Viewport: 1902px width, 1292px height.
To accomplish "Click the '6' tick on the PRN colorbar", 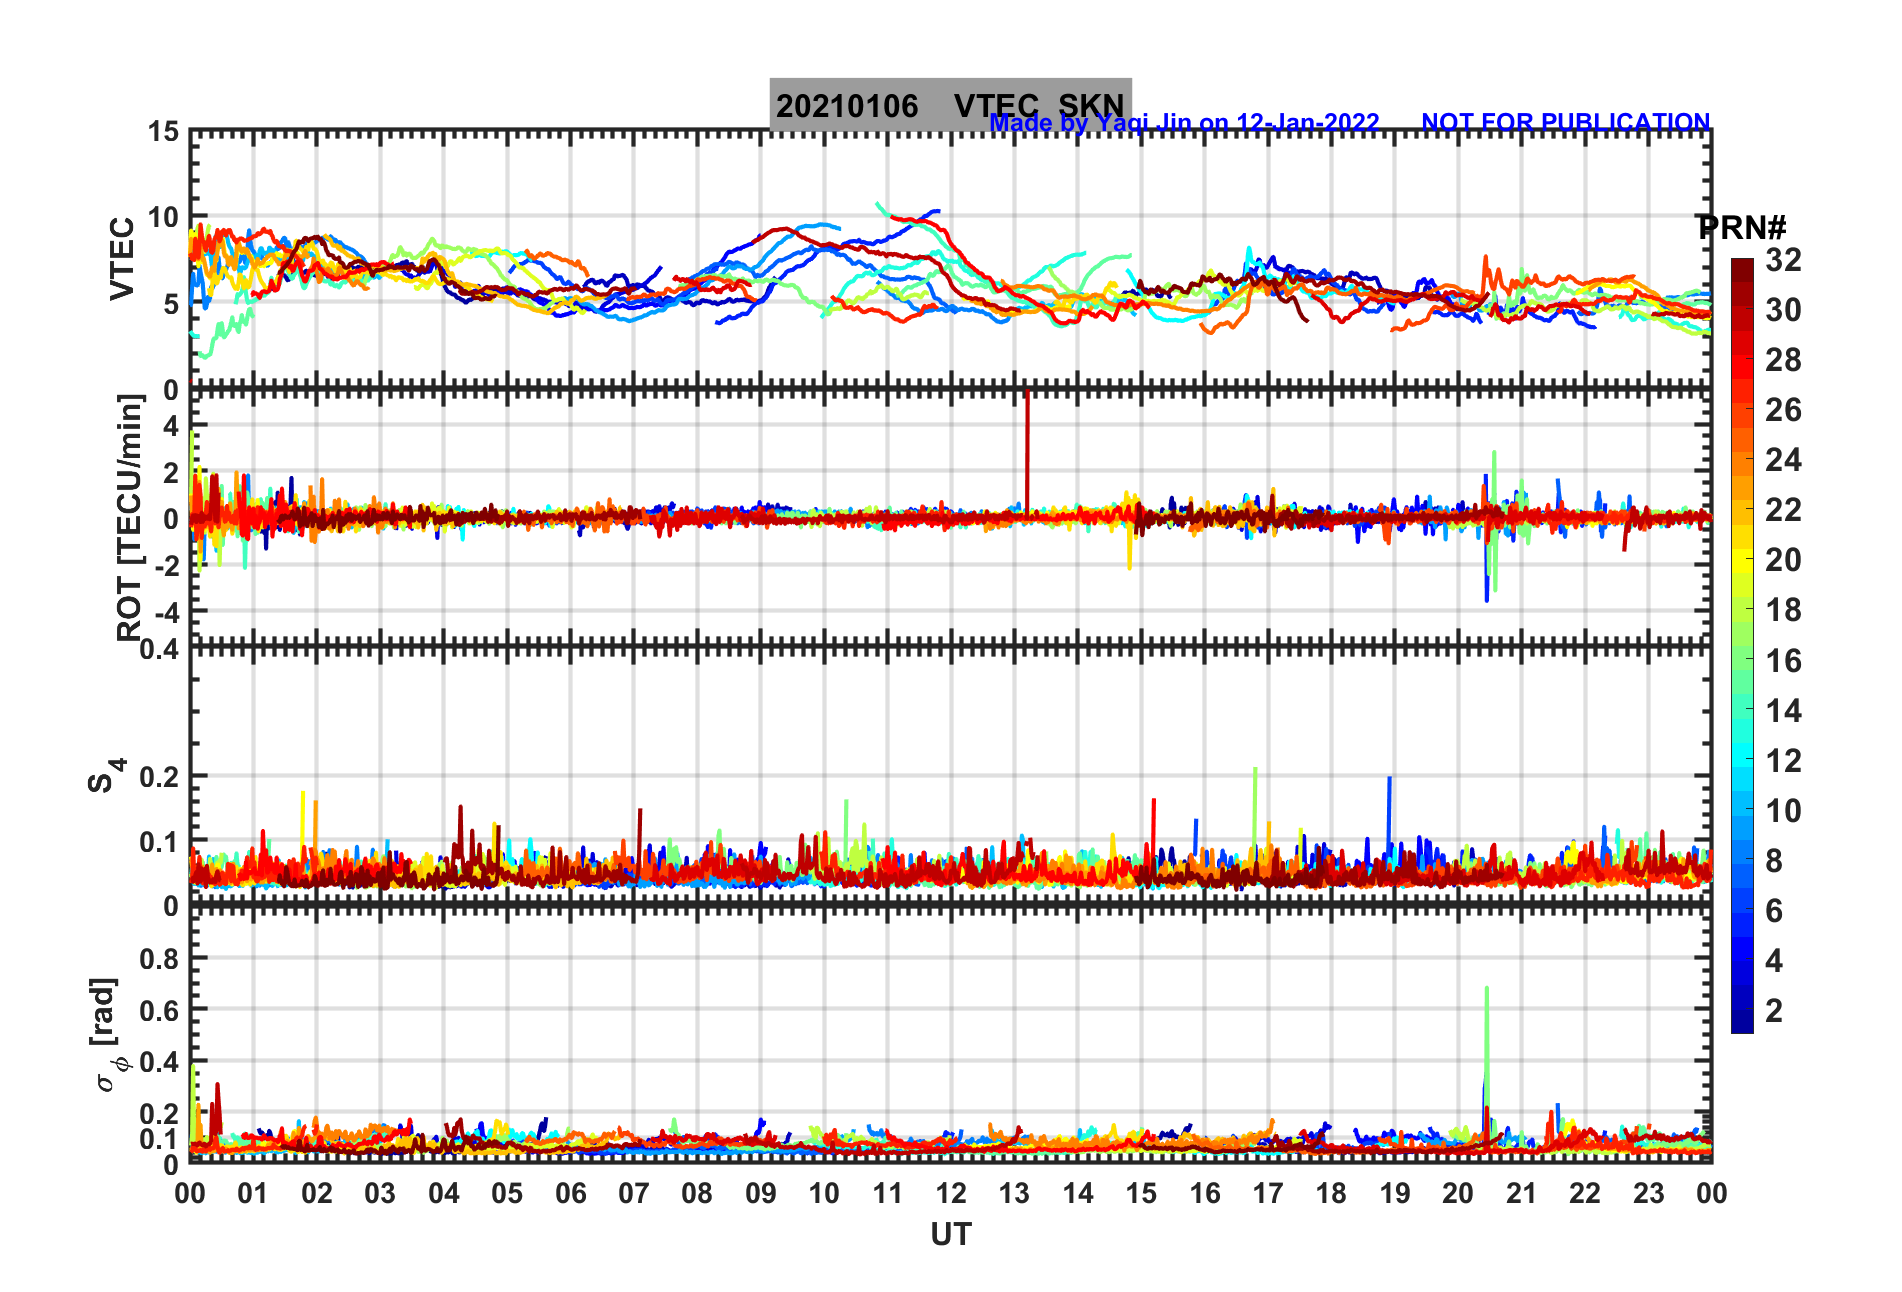I will click(x=1774, y=911).
